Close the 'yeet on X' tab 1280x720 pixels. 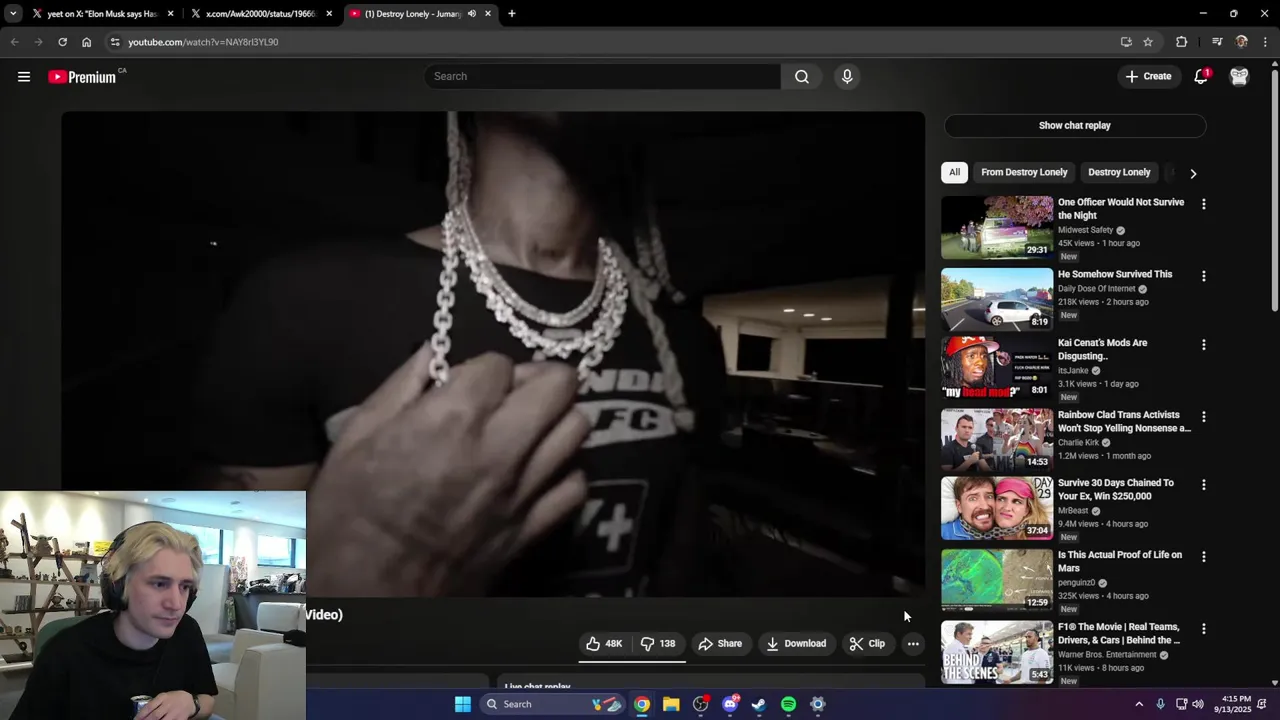coord(171,14)
